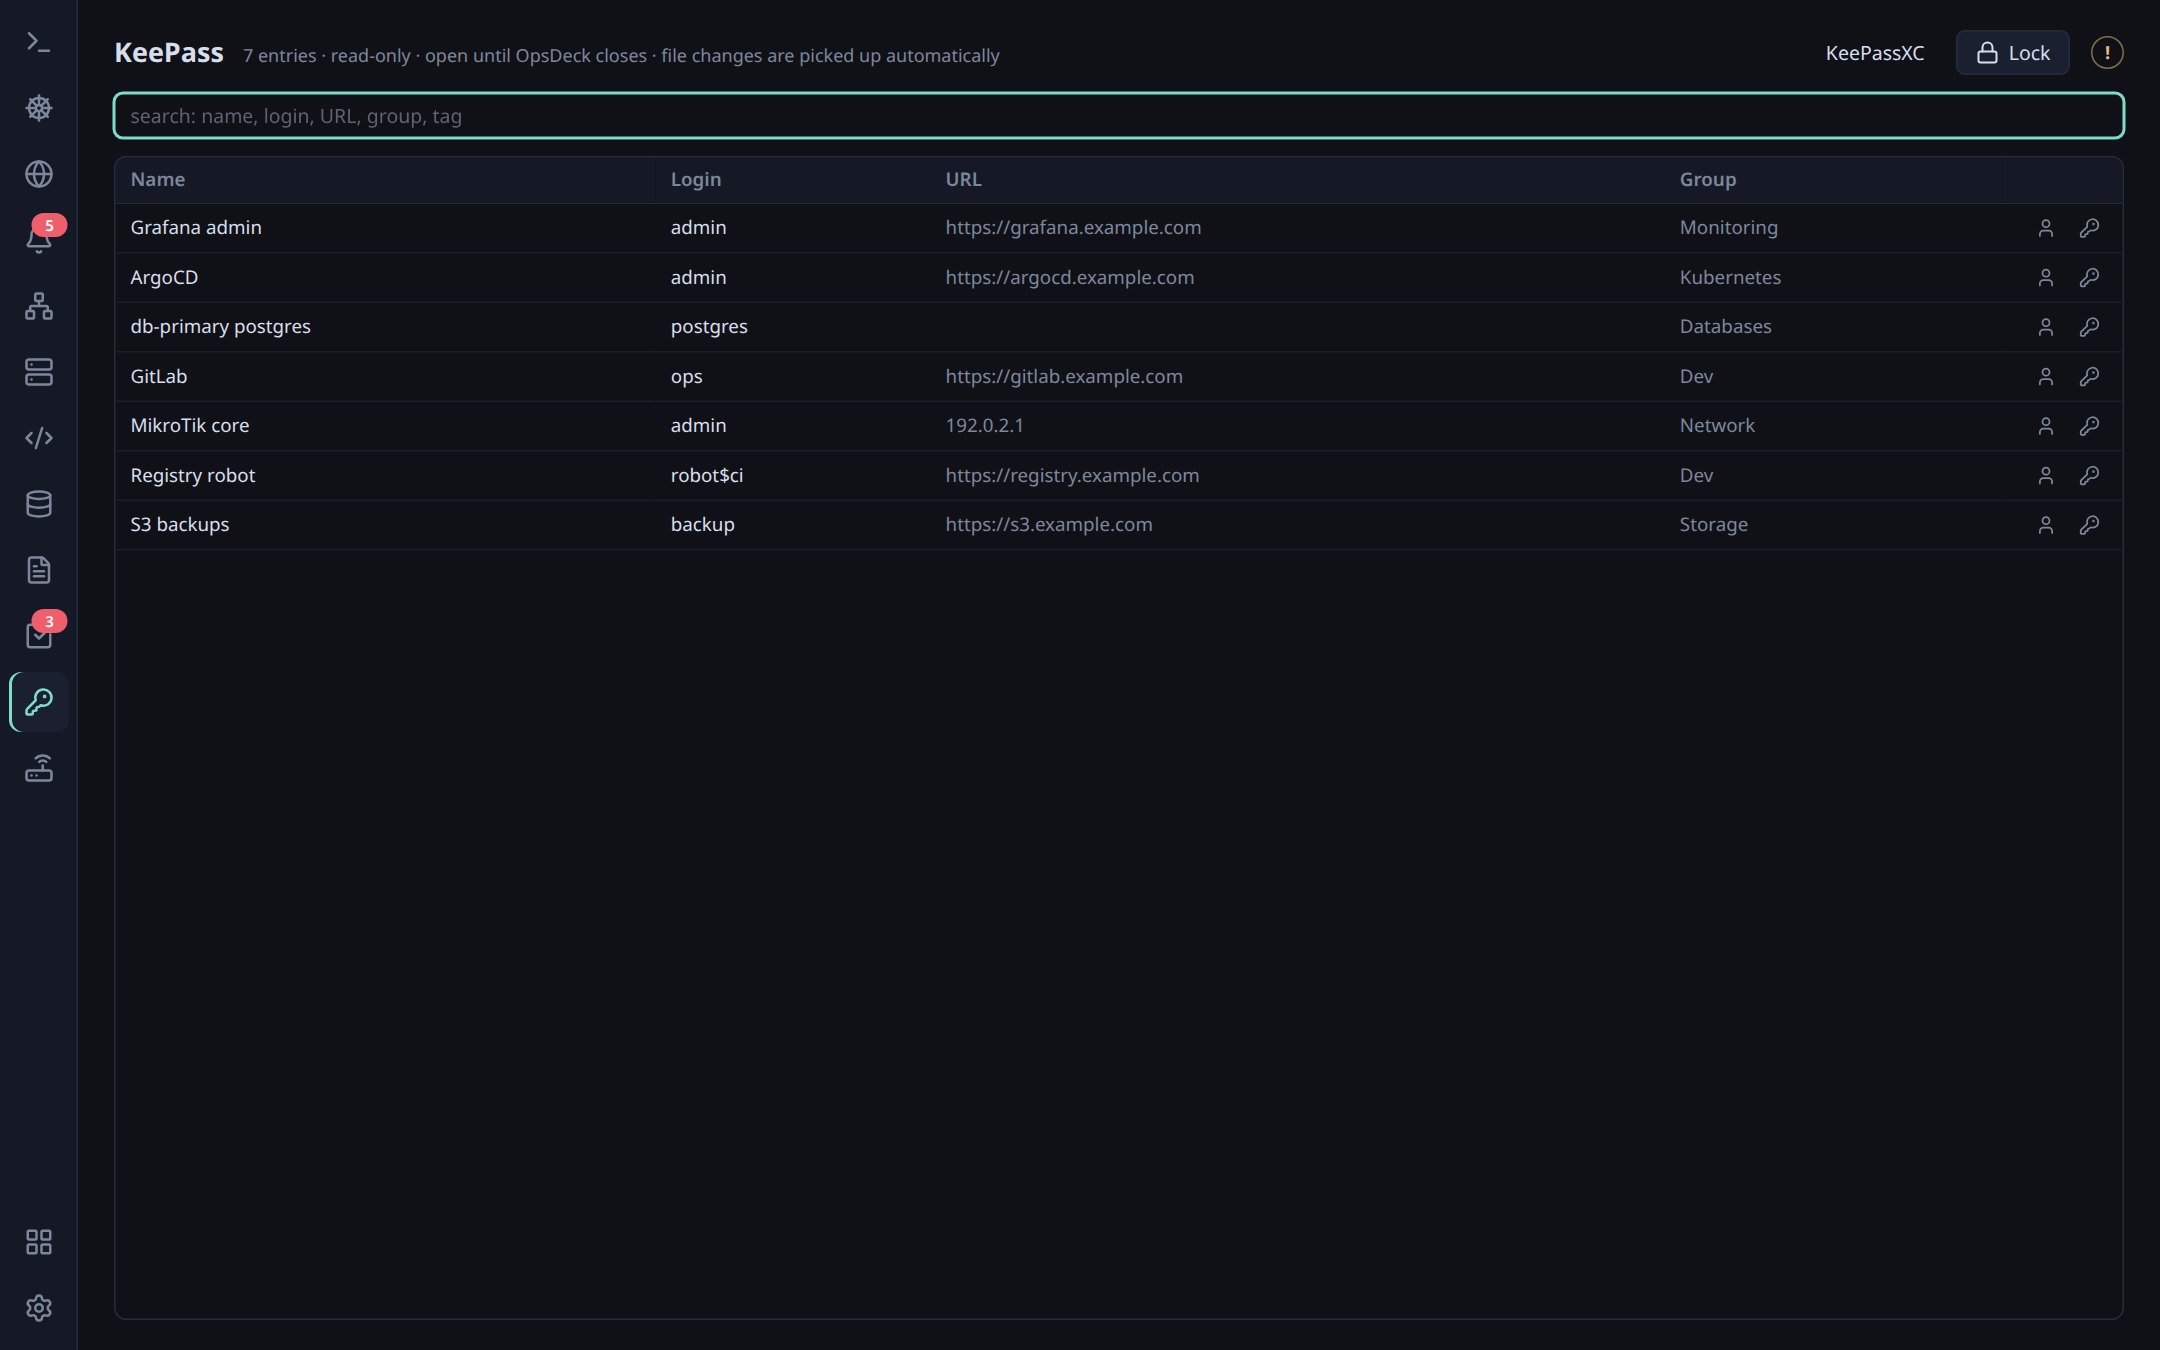Open the terminal icon in sidebar
The height and width of the screenshot is (1350, 2160).
tap(38, 42)
